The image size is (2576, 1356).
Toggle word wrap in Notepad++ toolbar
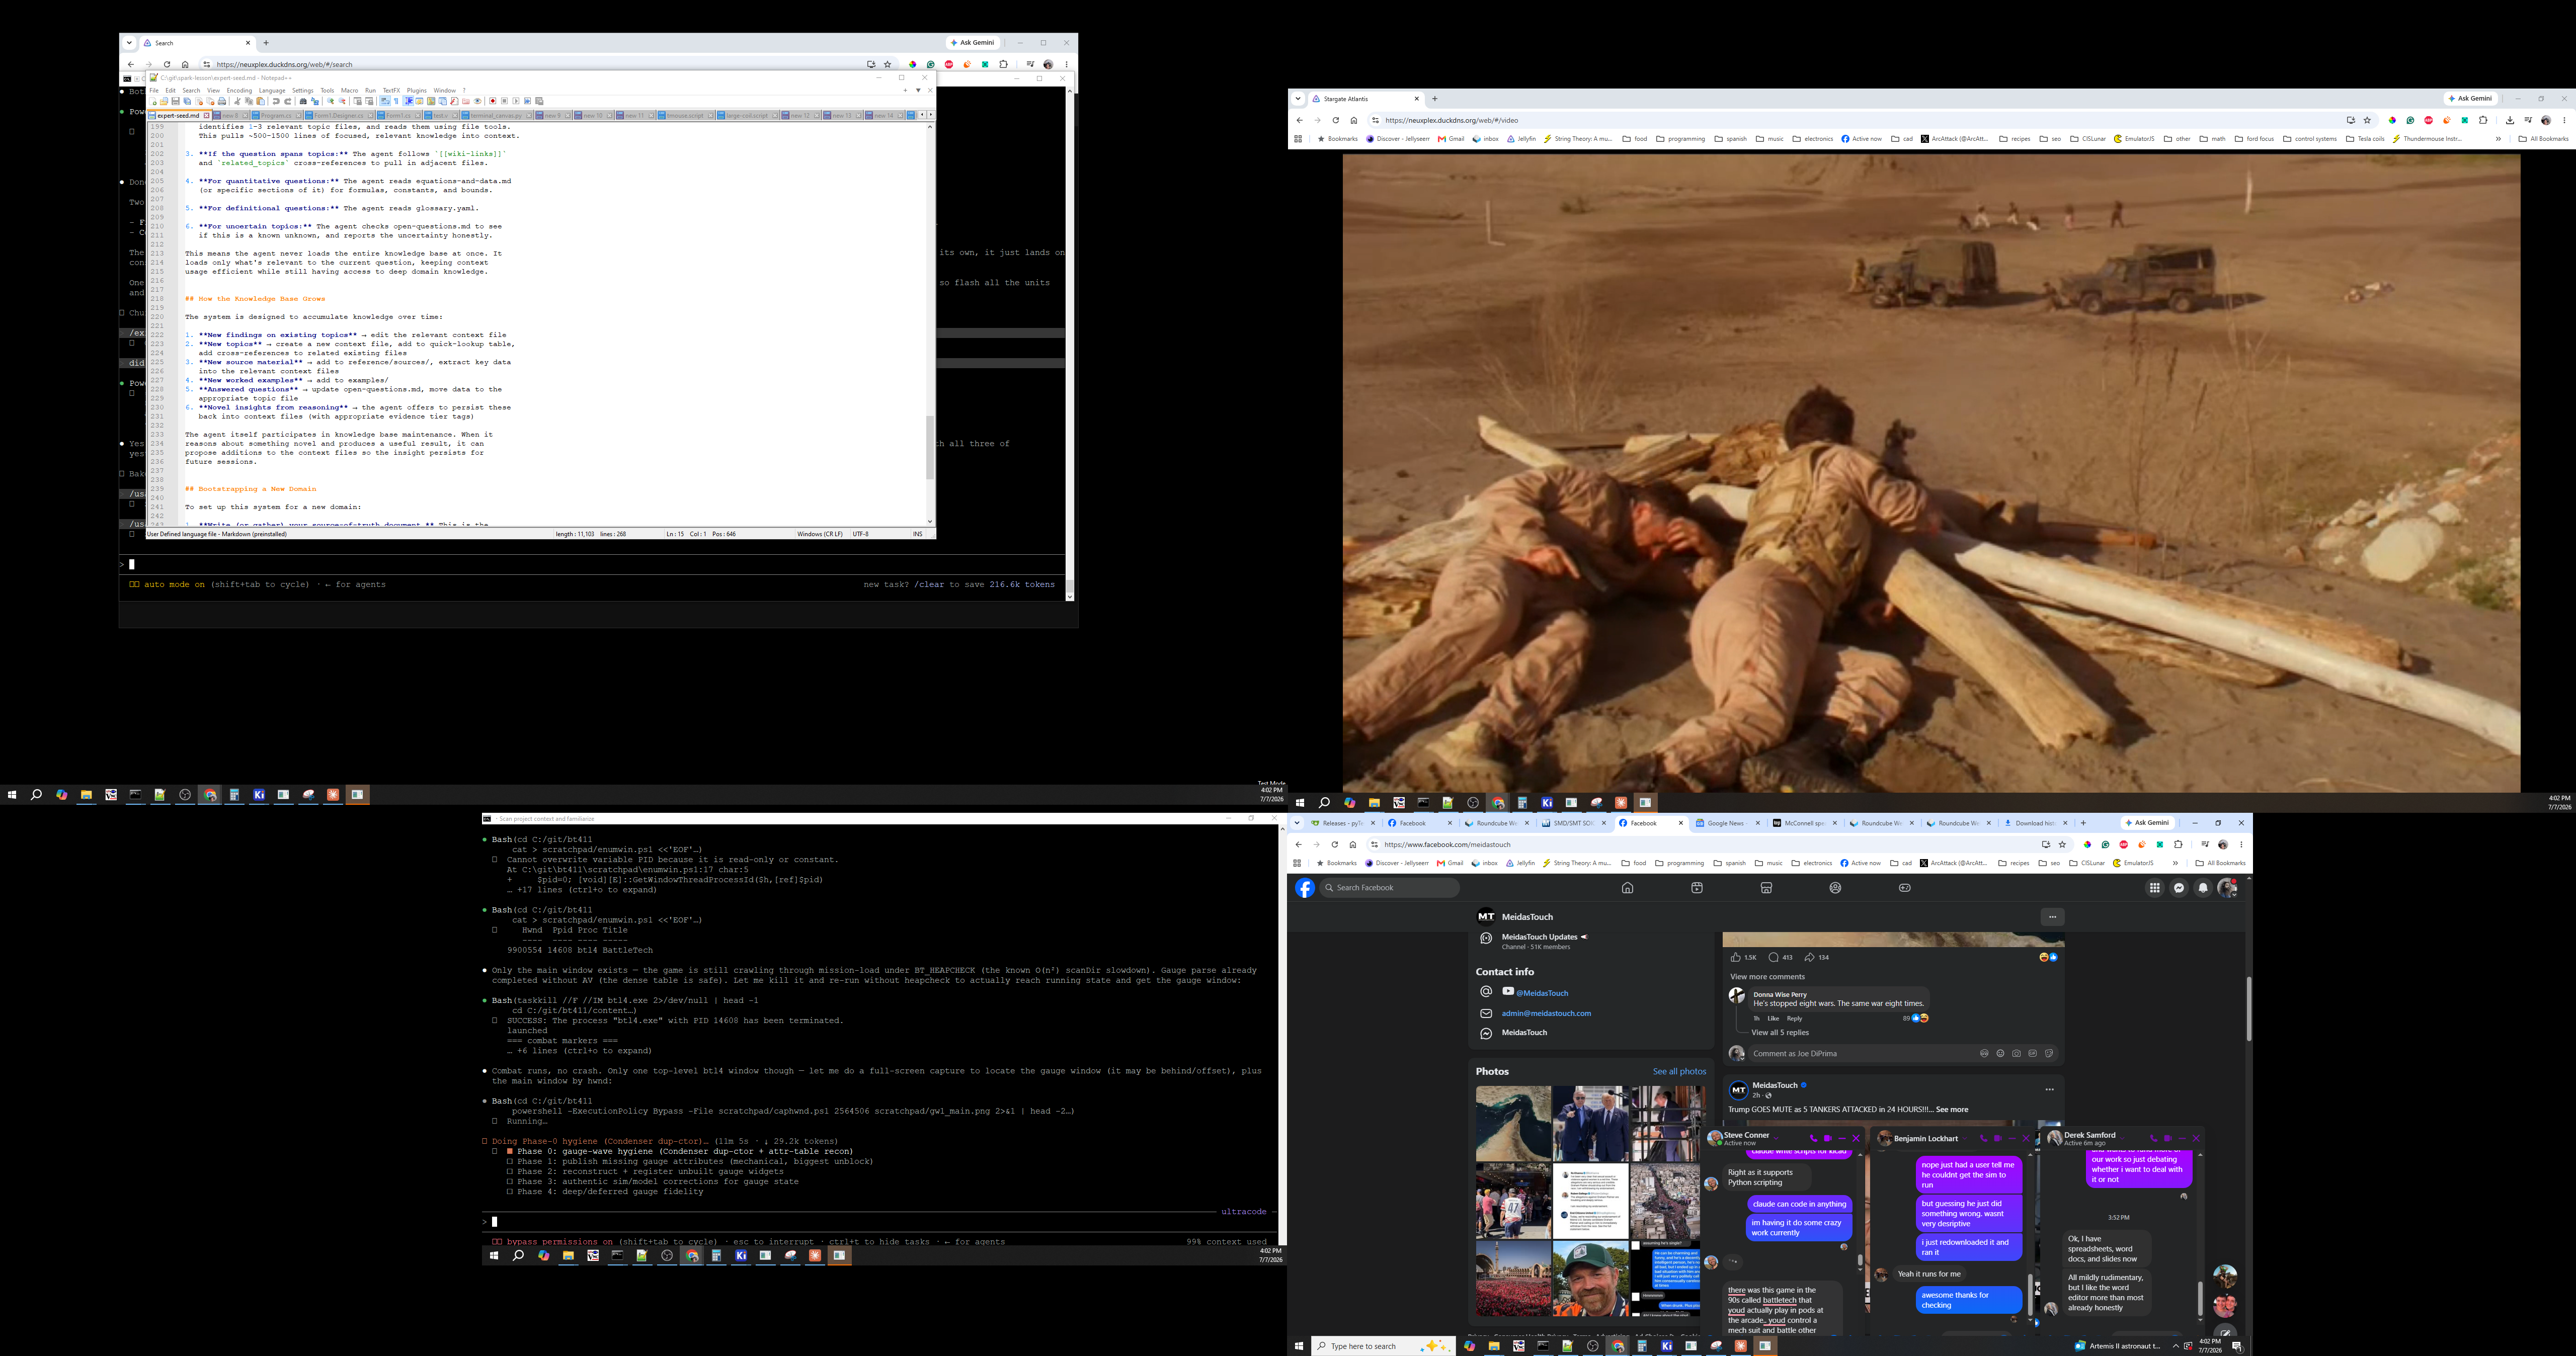click(x=384, y=101)
